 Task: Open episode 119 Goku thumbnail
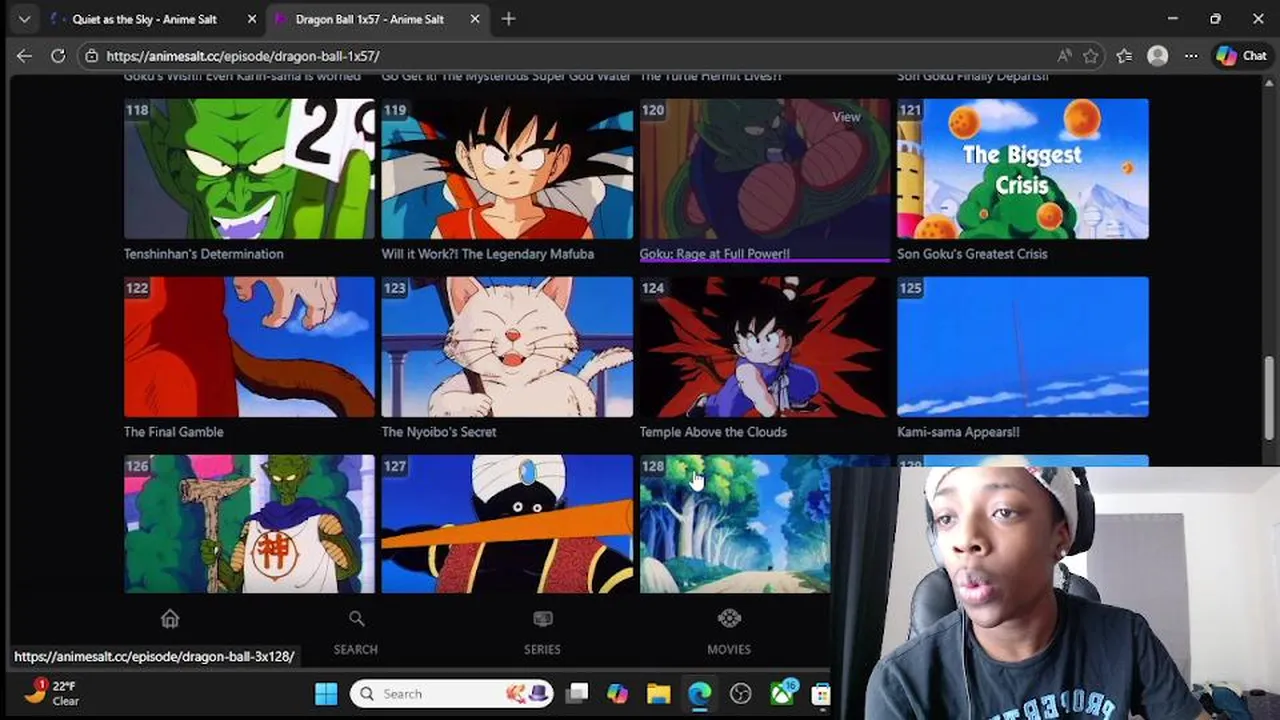point(507,168)
